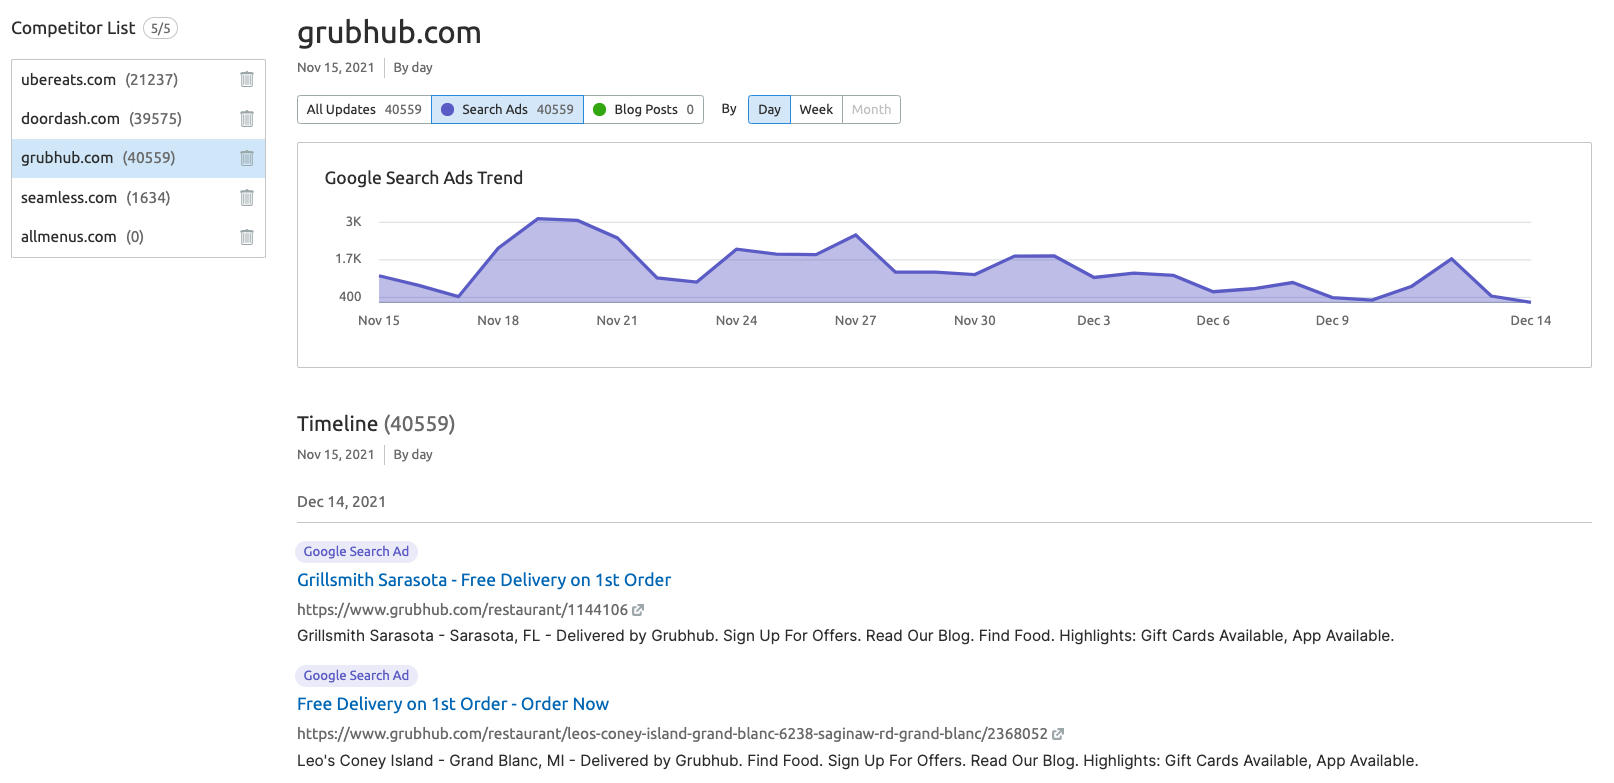The width and height of the screenshot is (1614, 783).
Task: Click the 3K y-axis label
Action: coord(353,222)
